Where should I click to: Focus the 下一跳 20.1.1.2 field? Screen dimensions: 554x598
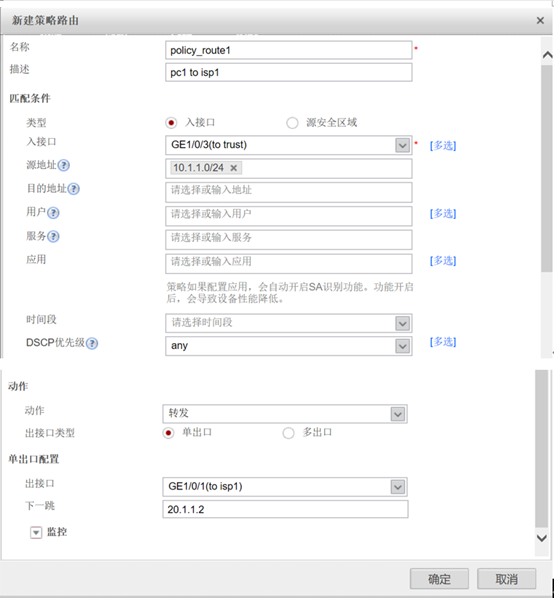click(x=285, y=509)
